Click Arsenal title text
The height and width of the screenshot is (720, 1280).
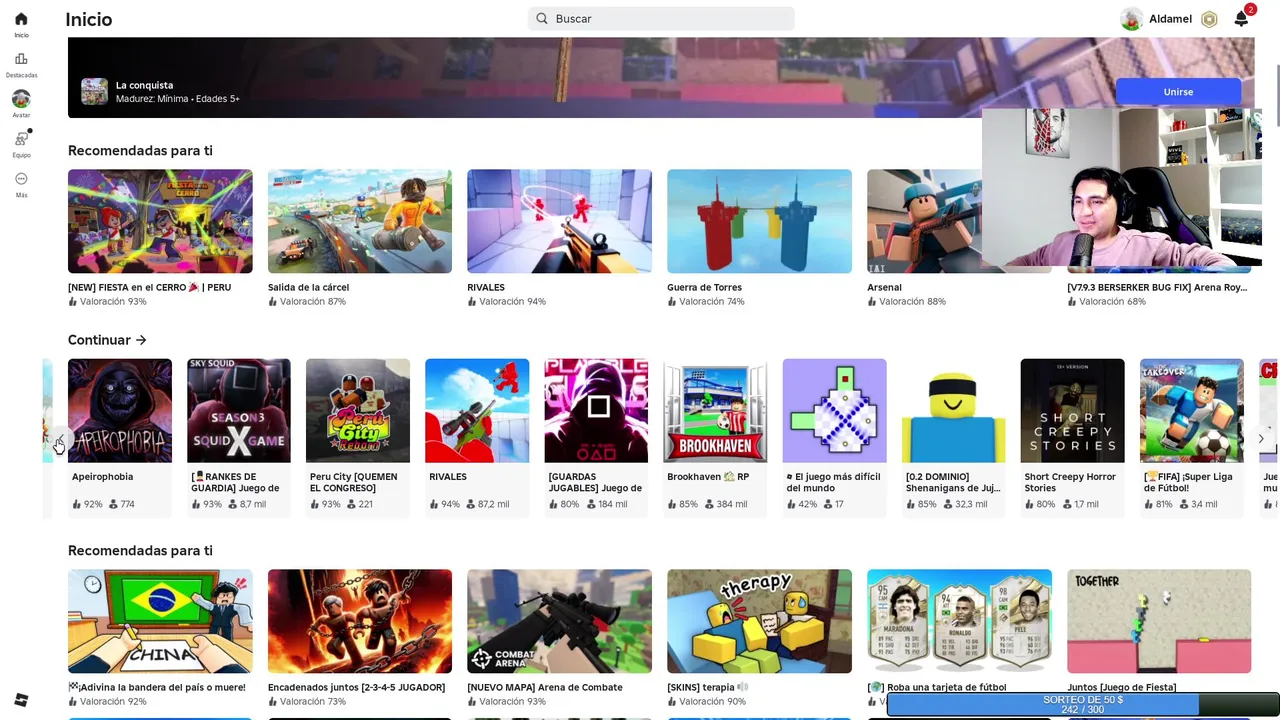pos(884,287)
